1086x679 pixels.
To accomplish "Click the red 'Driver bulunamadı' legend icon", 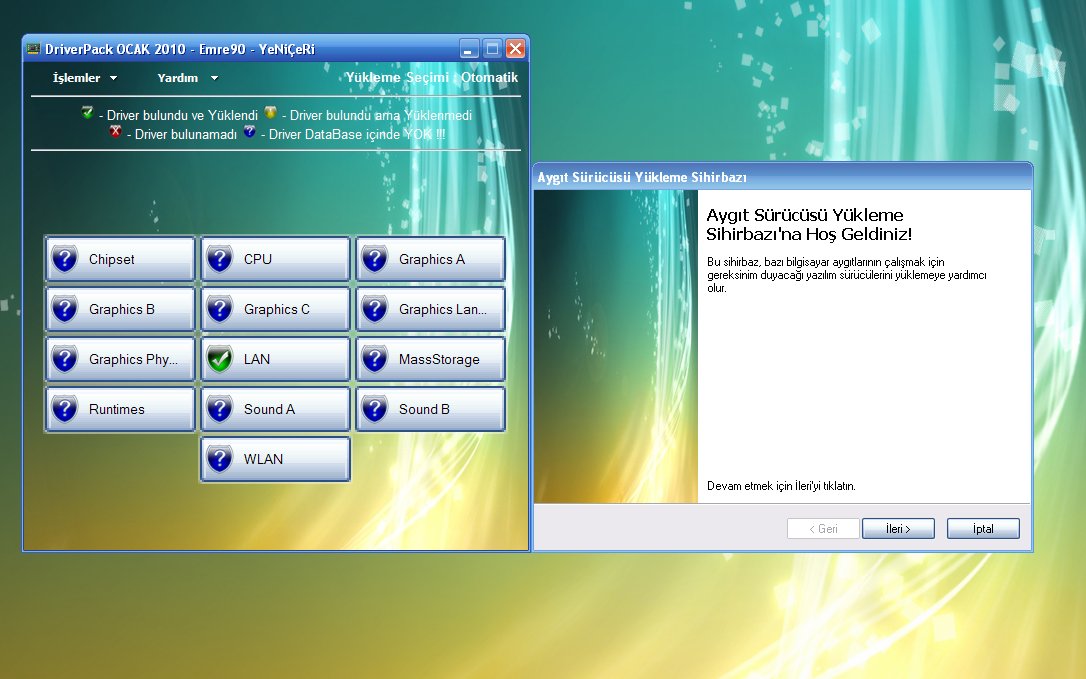I will [x=116, y=131].
